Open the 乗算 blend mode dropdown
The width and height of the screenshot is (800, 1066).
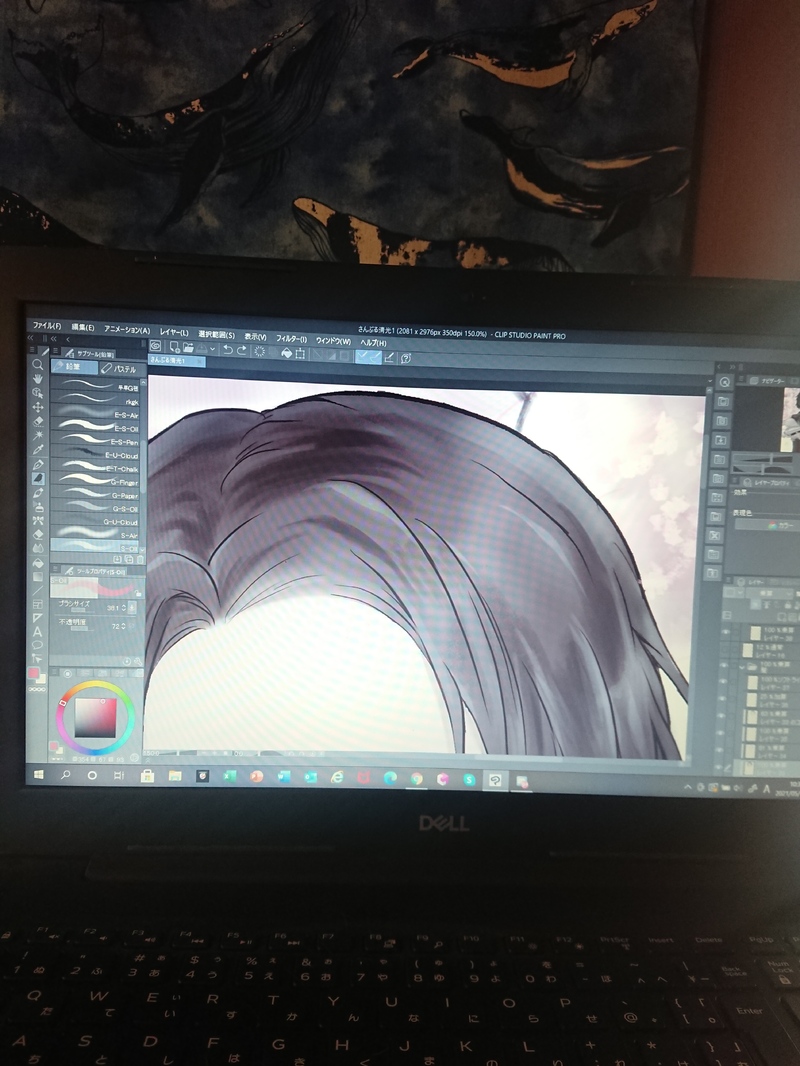[x=767, y=595]
